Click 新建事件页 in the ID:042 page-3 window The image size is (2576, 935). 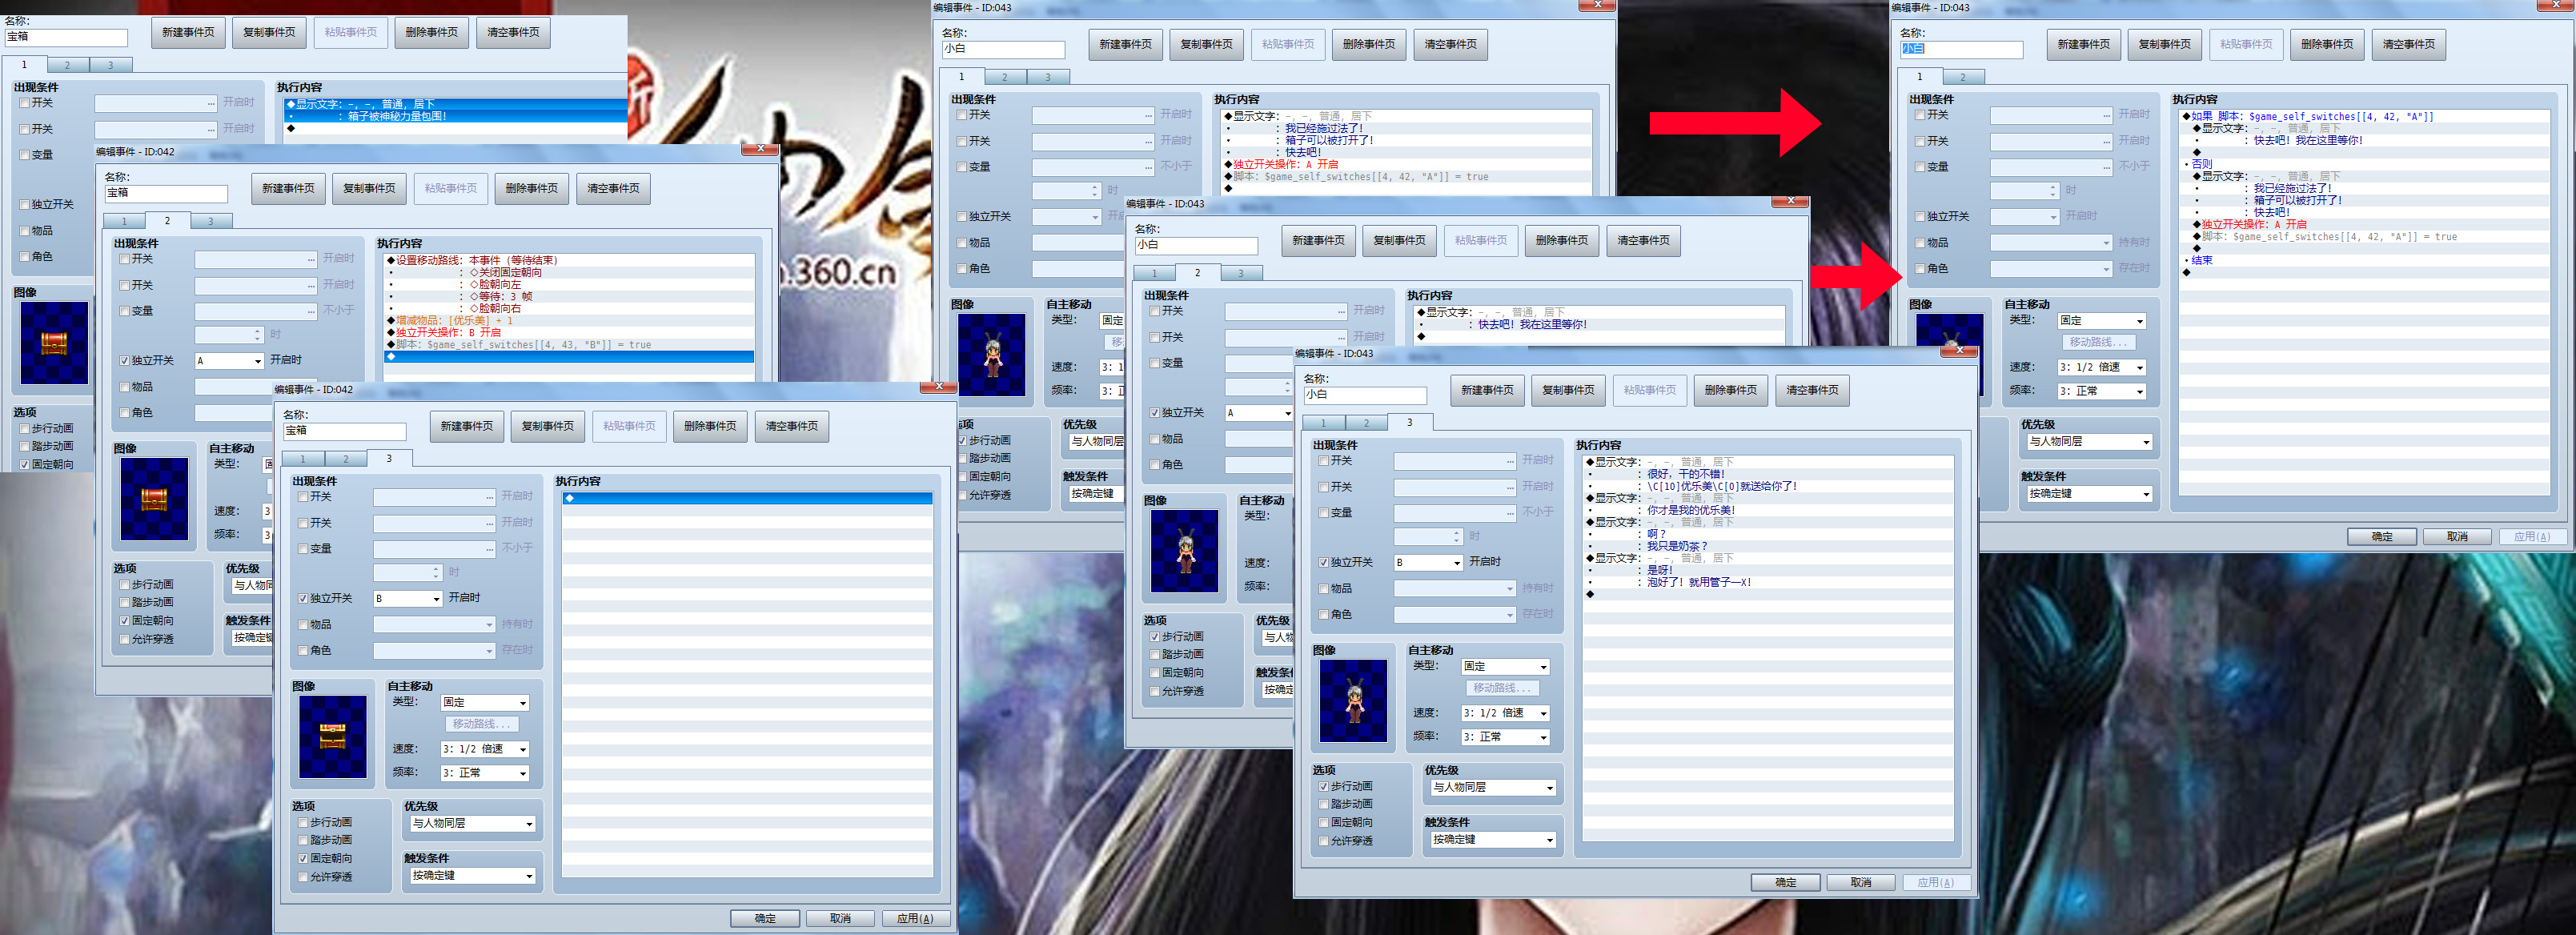[x=467, y=427]
